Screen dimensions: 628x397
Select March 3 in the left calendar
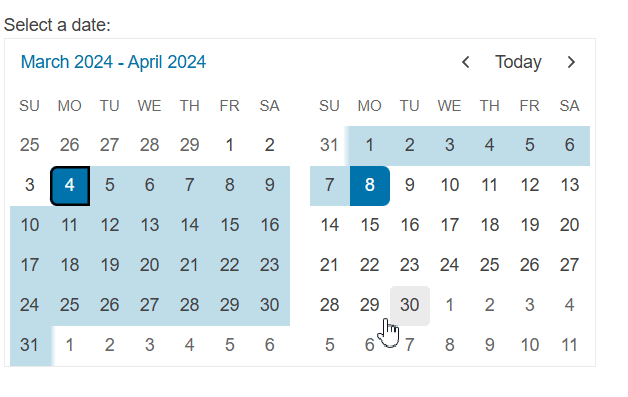[x=30, y=186]
